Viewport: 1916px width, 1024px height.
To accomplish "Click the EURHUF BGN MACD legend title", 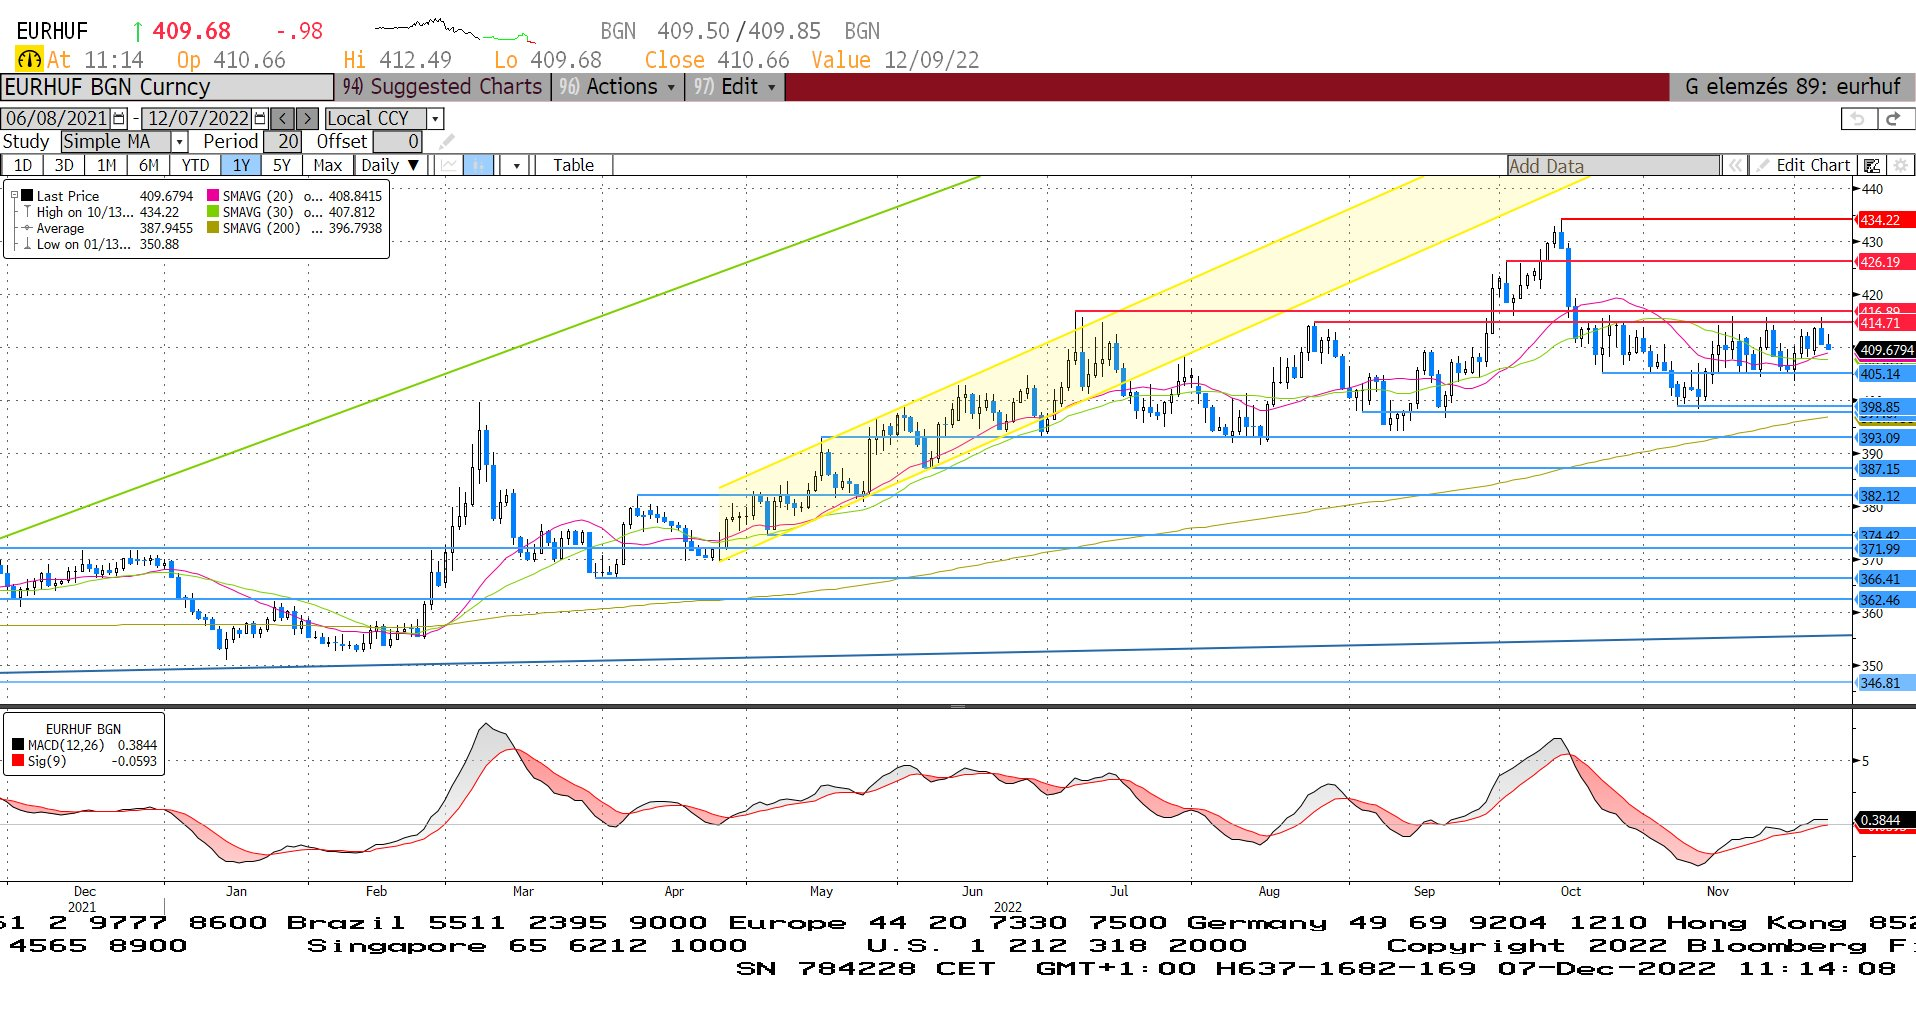I will pyautogui.click(x=83, y=729).
